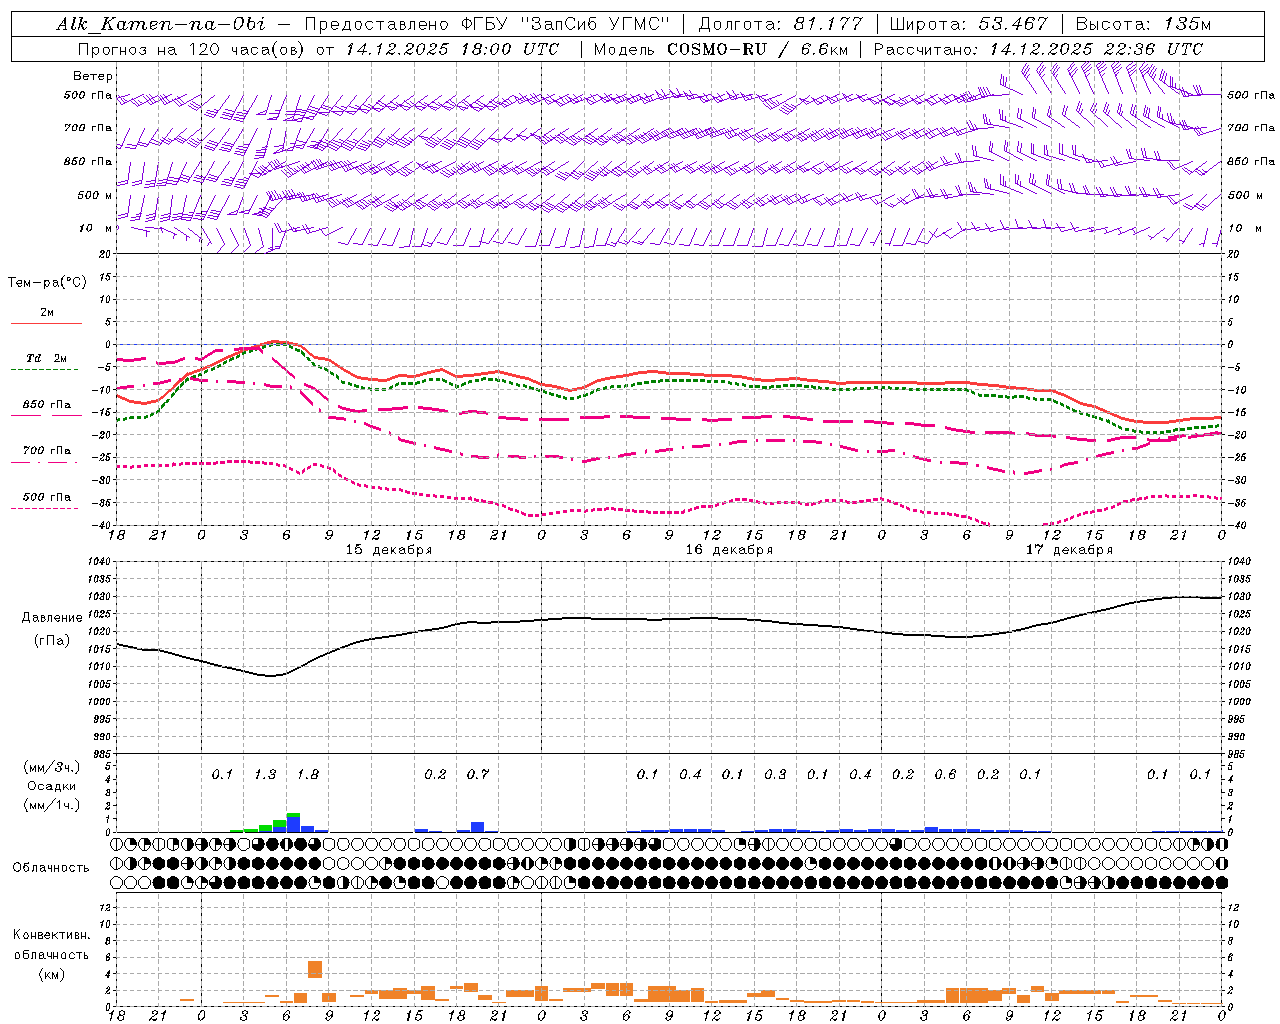Click the Высота: 135м value
Viewport: 1280px width, 1024px height.
[1143, 24]
